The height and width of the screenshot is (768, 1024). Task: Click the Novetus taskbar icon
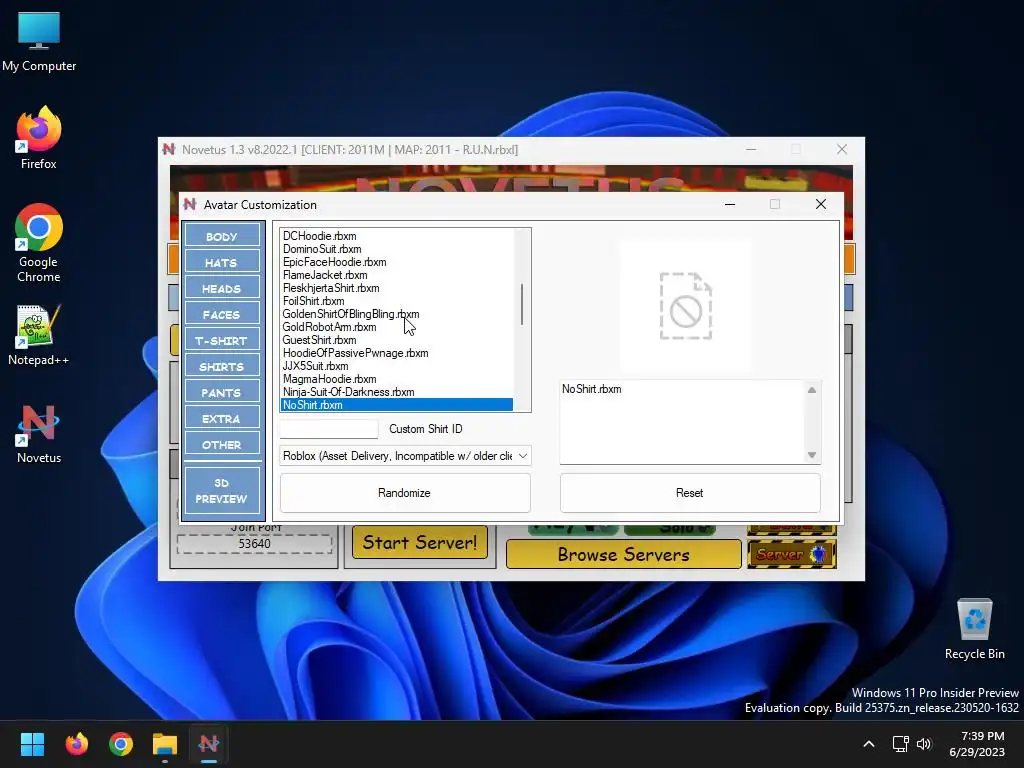209,744
